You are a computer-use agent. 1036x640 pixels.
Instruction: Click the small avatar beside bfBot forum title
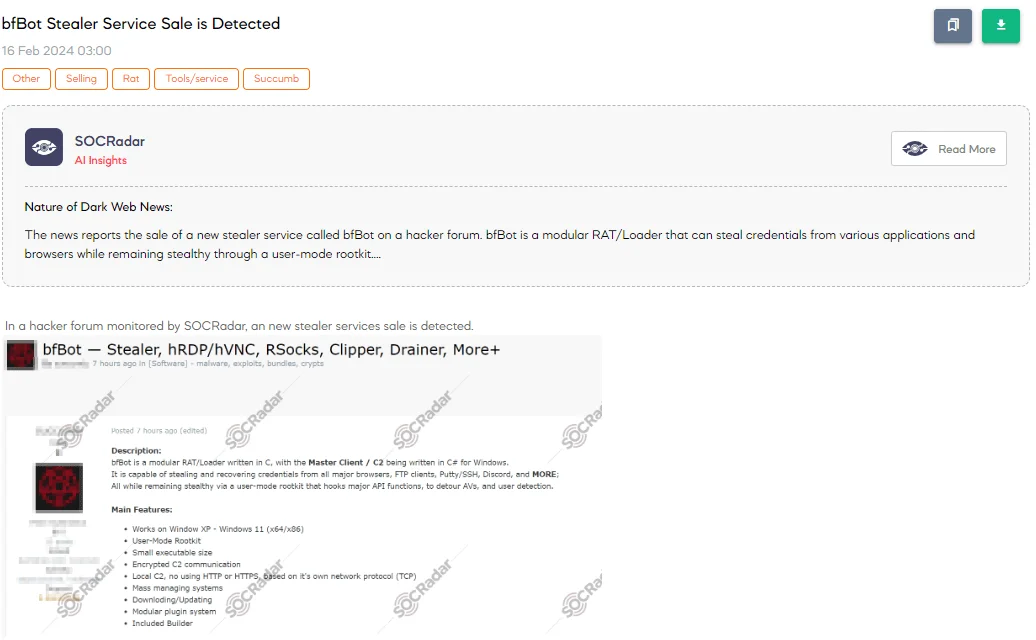click(20, 355)
